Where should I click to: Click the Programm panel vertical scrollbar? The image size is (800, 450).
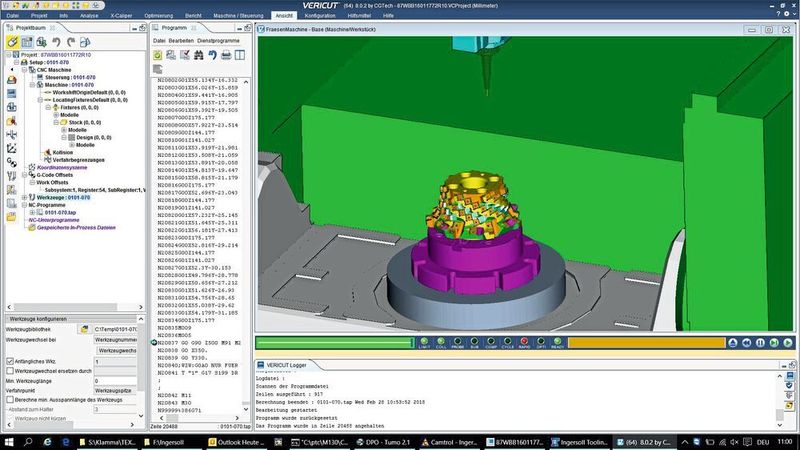coord(246,245)
